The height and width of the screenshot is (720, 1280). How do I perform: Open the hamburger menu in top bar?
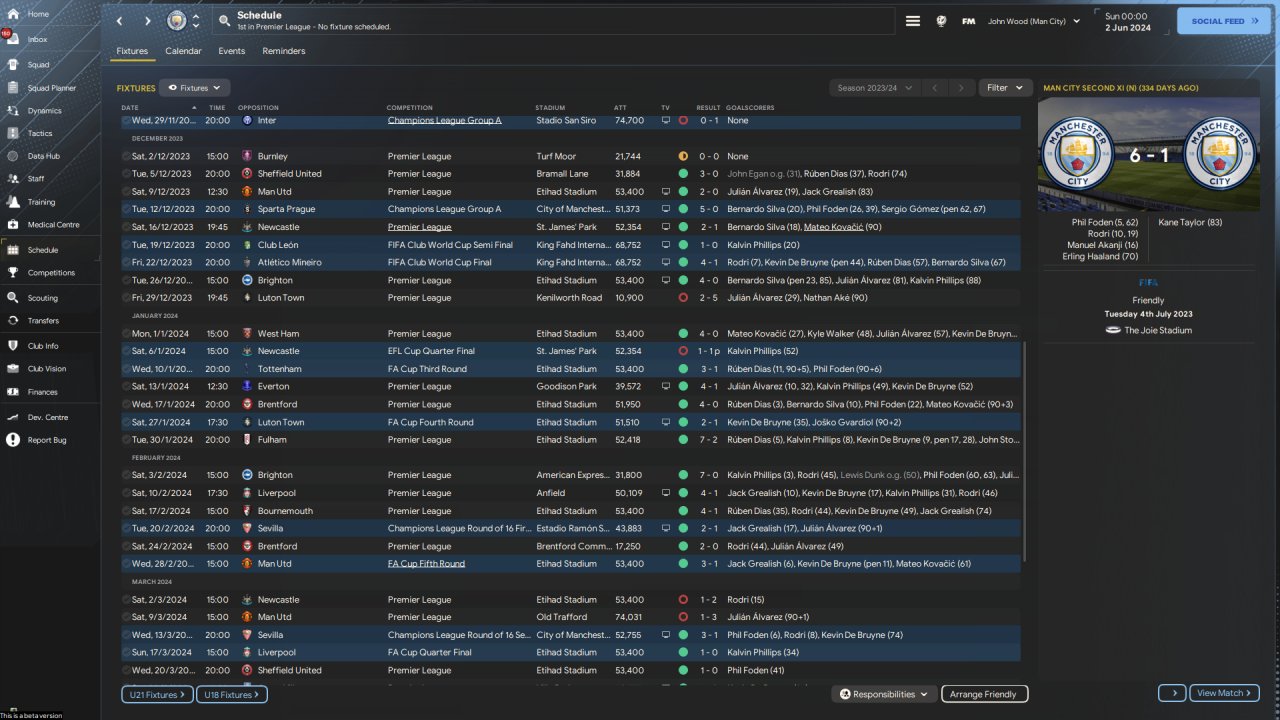912,21
